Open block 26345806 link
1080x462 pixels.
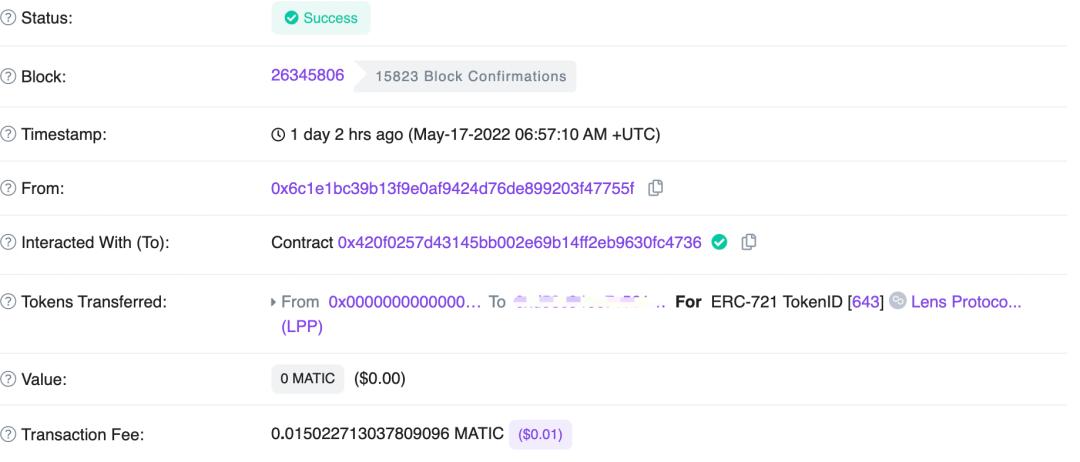pos(308,75)
